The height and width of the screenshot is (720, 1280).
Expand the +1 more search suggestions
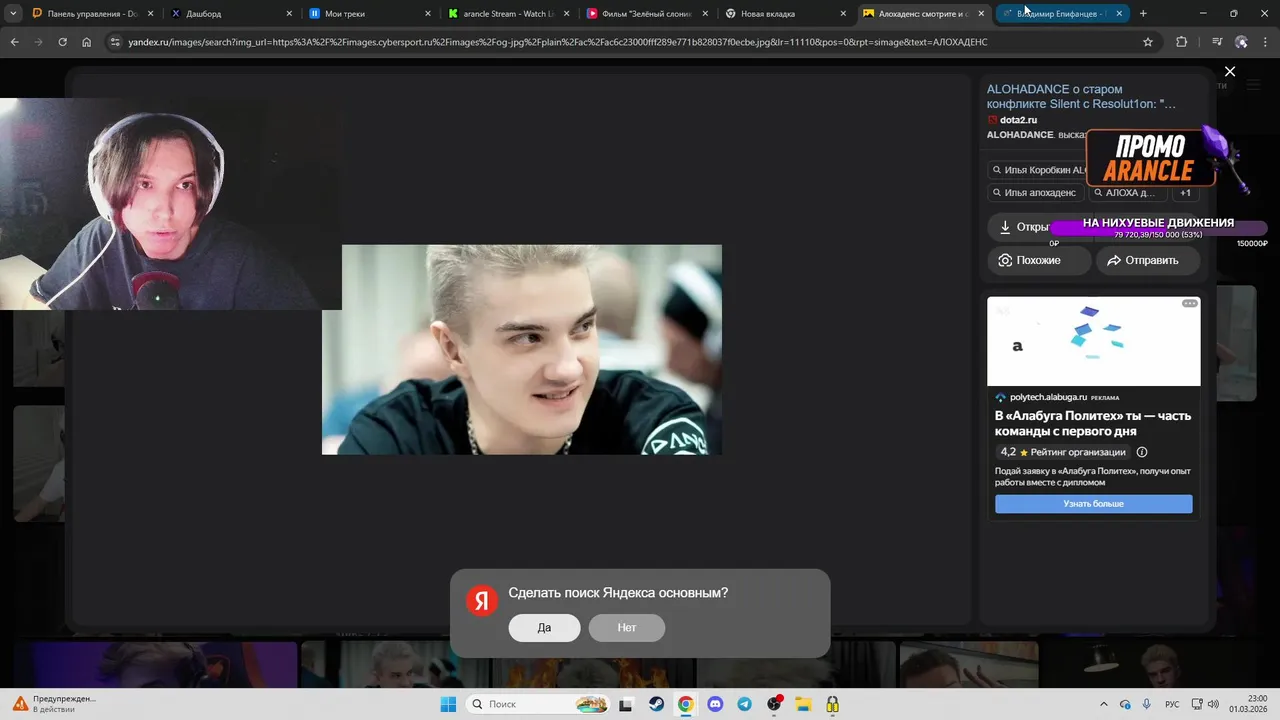[1185, 193]
